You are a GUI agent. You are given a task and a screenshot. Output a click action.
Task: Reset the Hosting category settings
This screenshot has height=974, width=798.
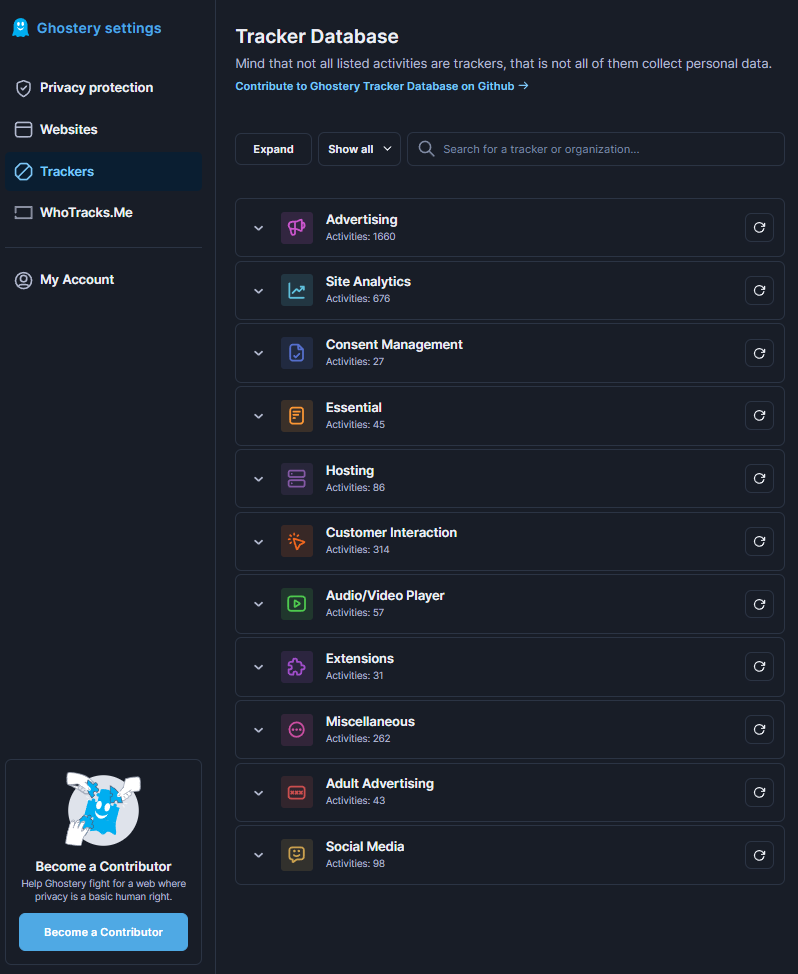[759, 478]
